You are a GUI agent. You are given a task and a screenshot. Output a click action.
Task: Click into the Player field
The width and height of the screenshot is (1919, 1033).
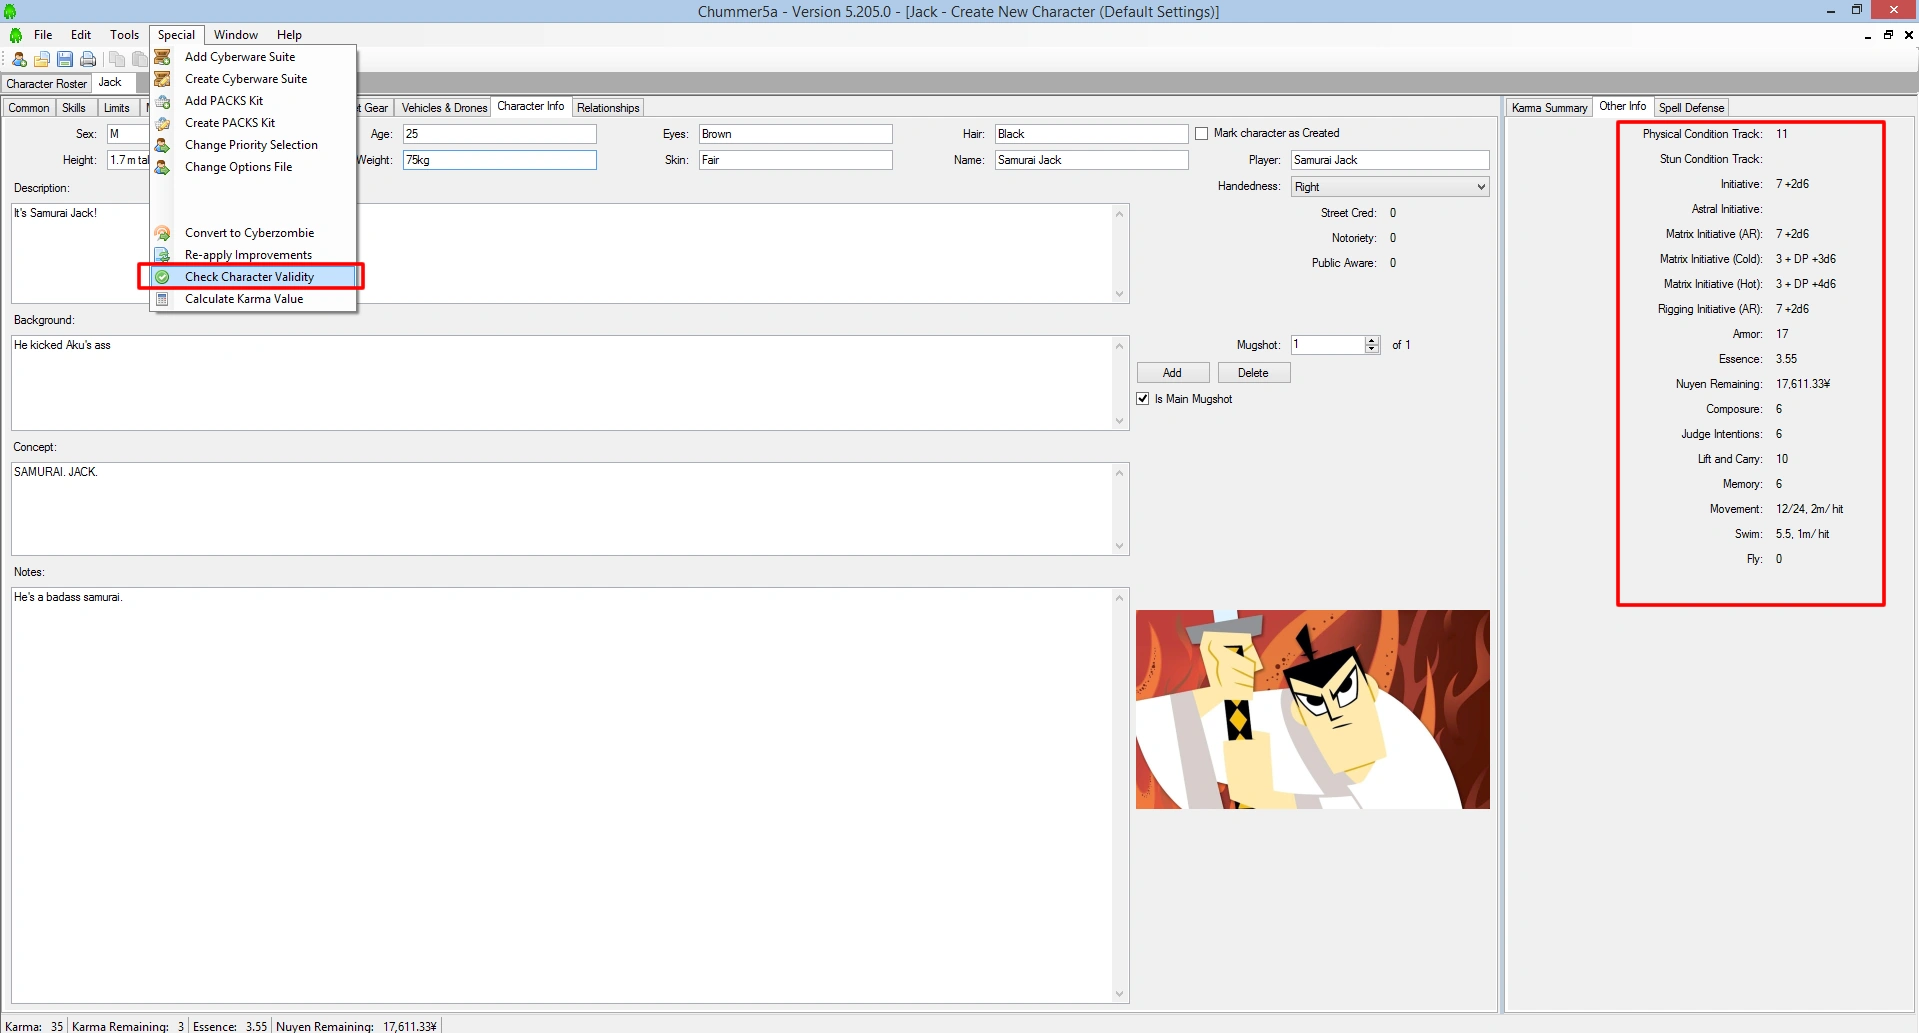[1390, 160]
